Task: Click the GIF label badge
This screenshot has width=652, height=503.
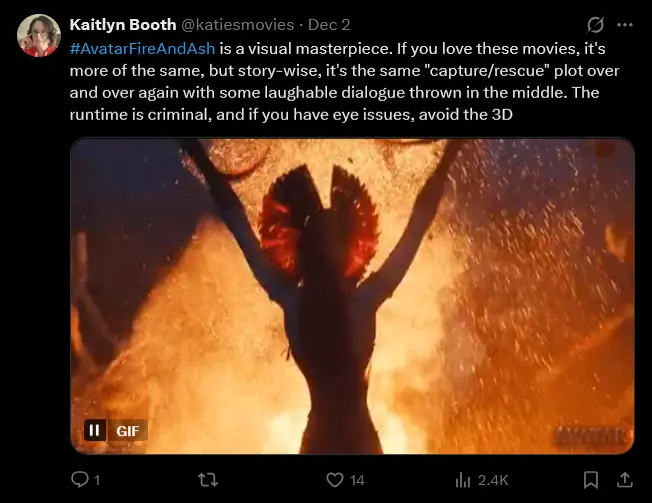Action: (128, 431)
